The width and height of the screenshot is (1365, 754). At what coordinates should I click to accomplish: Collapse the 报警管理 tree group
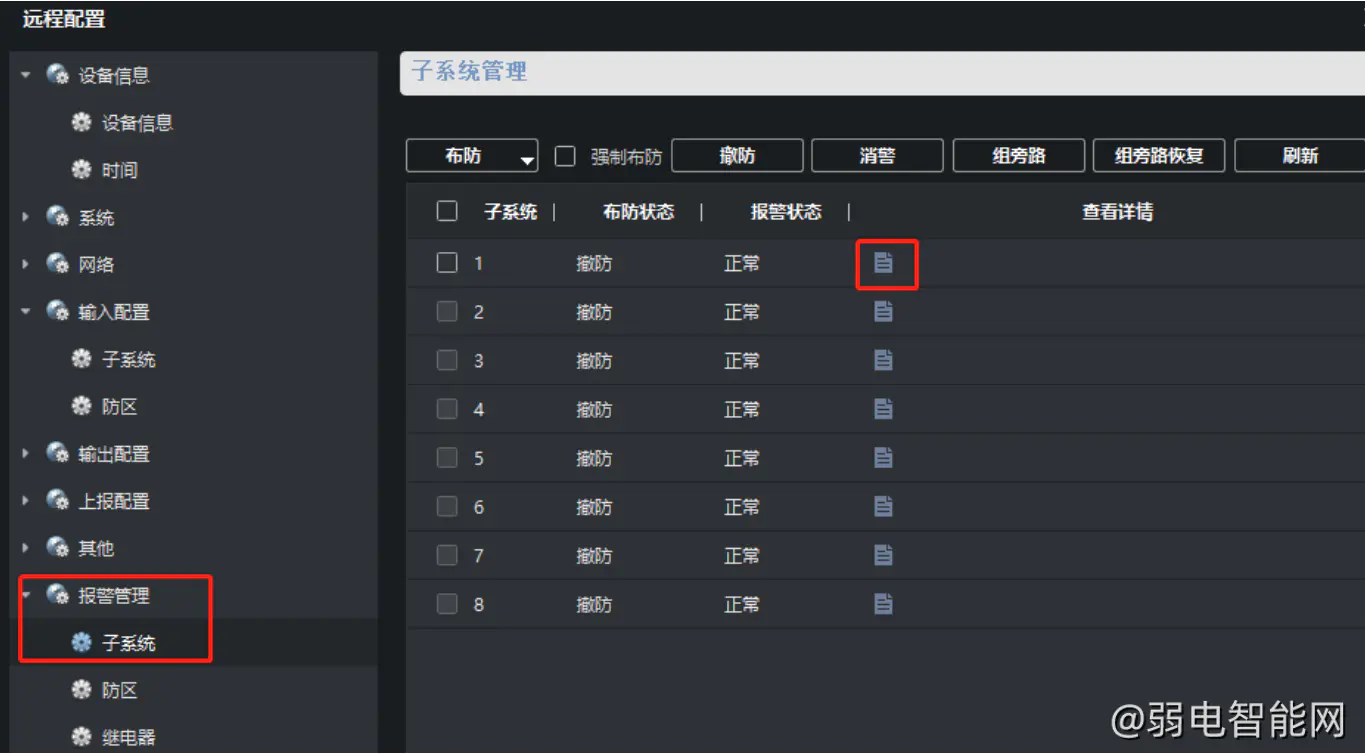point(26,595)
